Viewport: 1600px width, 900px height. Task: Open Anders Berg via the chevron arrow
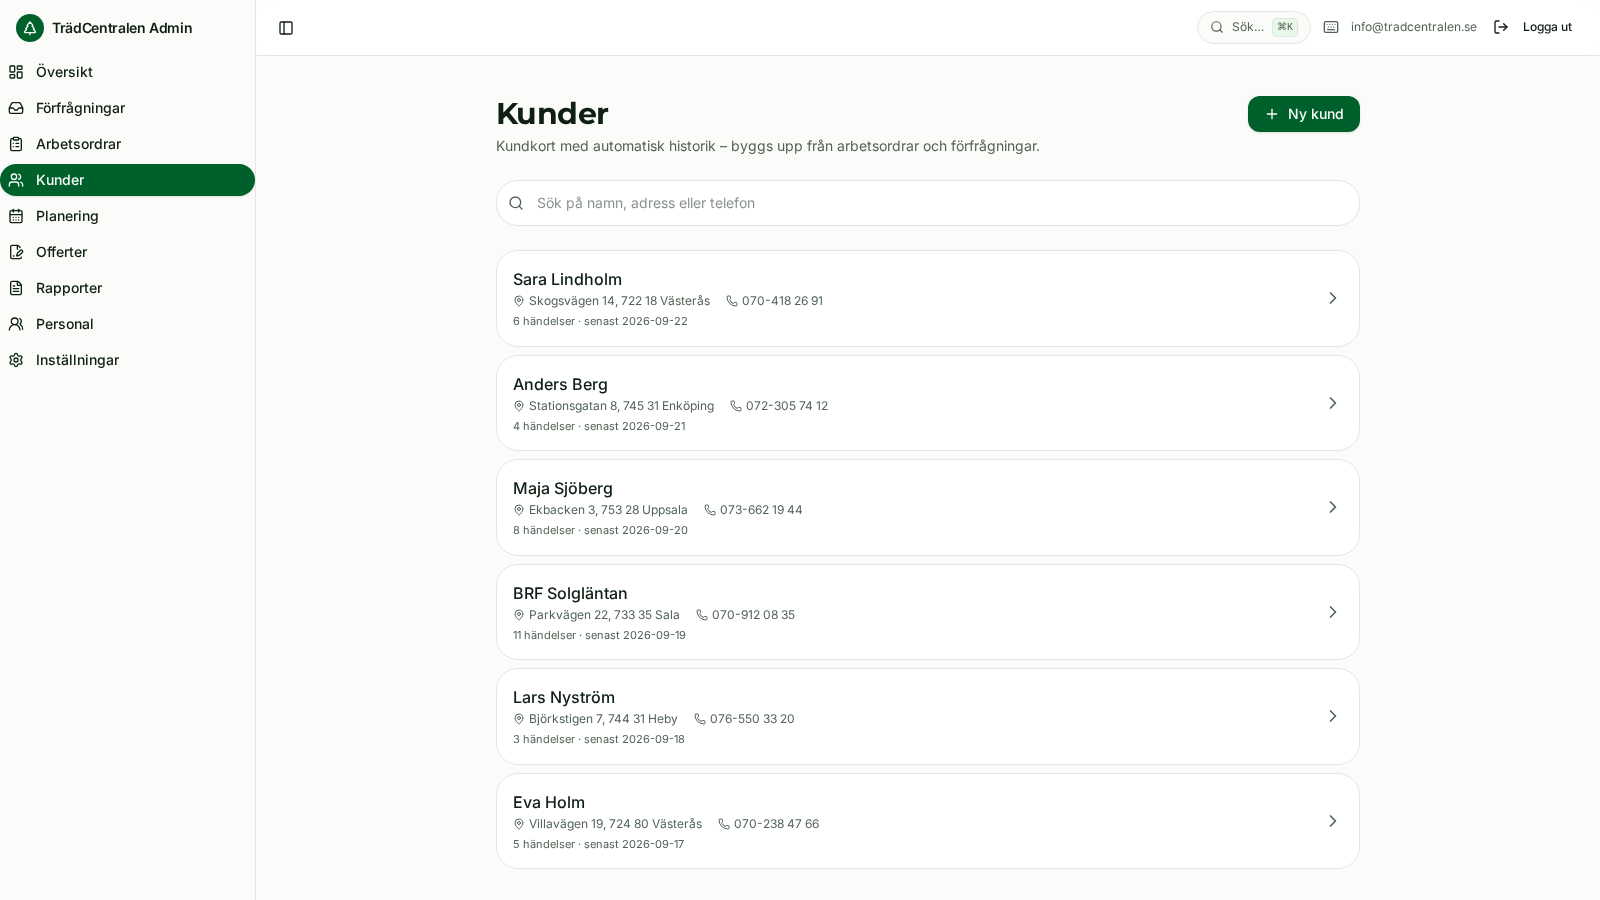tap(1333, 403)
